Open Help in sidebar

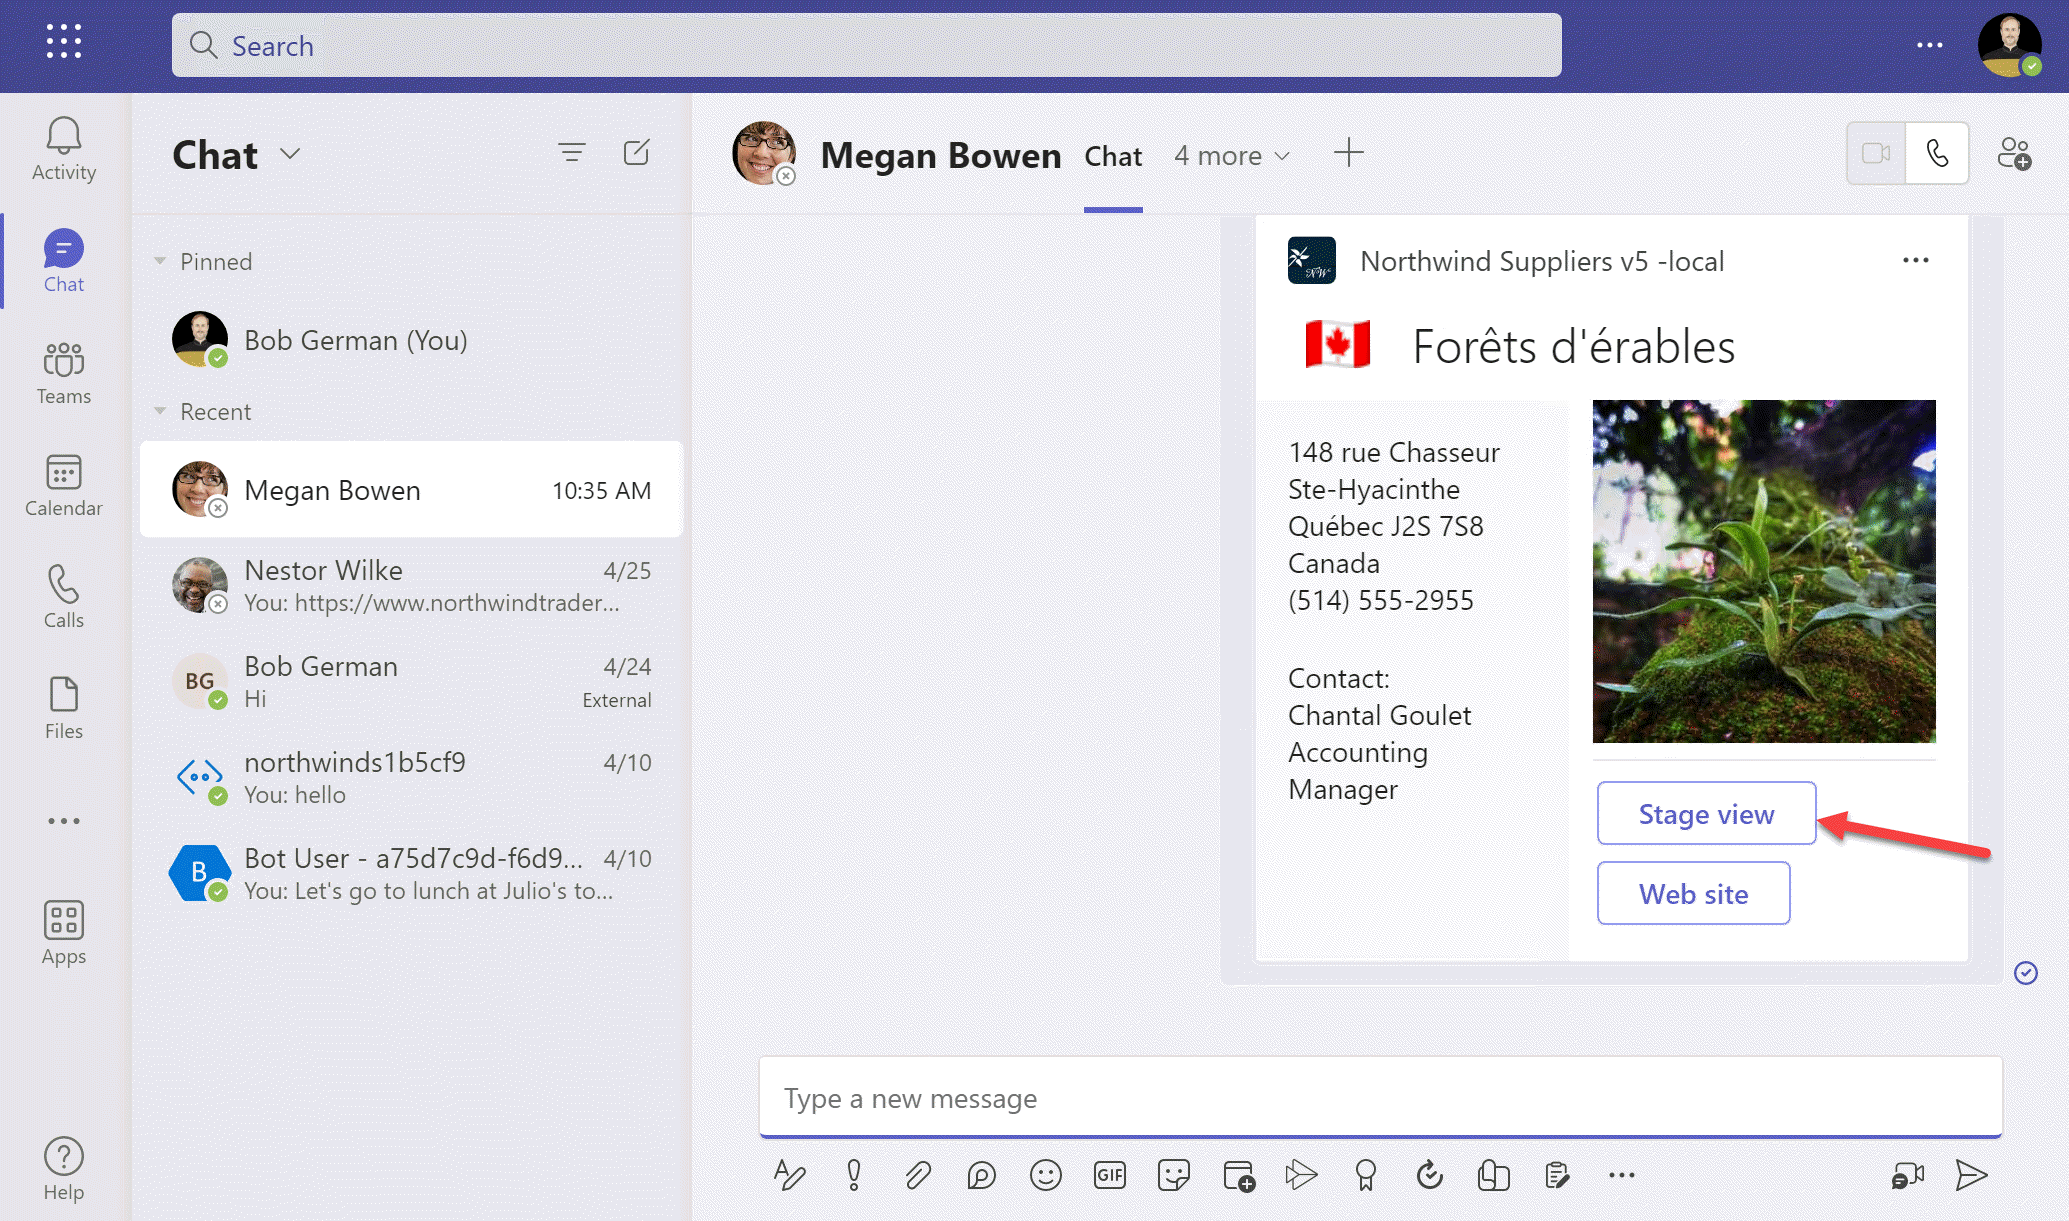click(x=64, y=1169)
